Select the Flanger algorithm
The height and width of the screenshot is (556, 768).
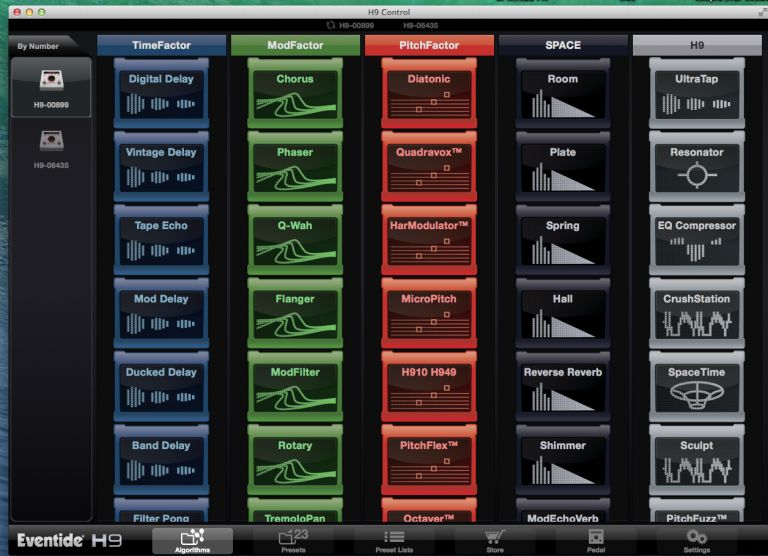pyautogui.click(x=295, y=314)
